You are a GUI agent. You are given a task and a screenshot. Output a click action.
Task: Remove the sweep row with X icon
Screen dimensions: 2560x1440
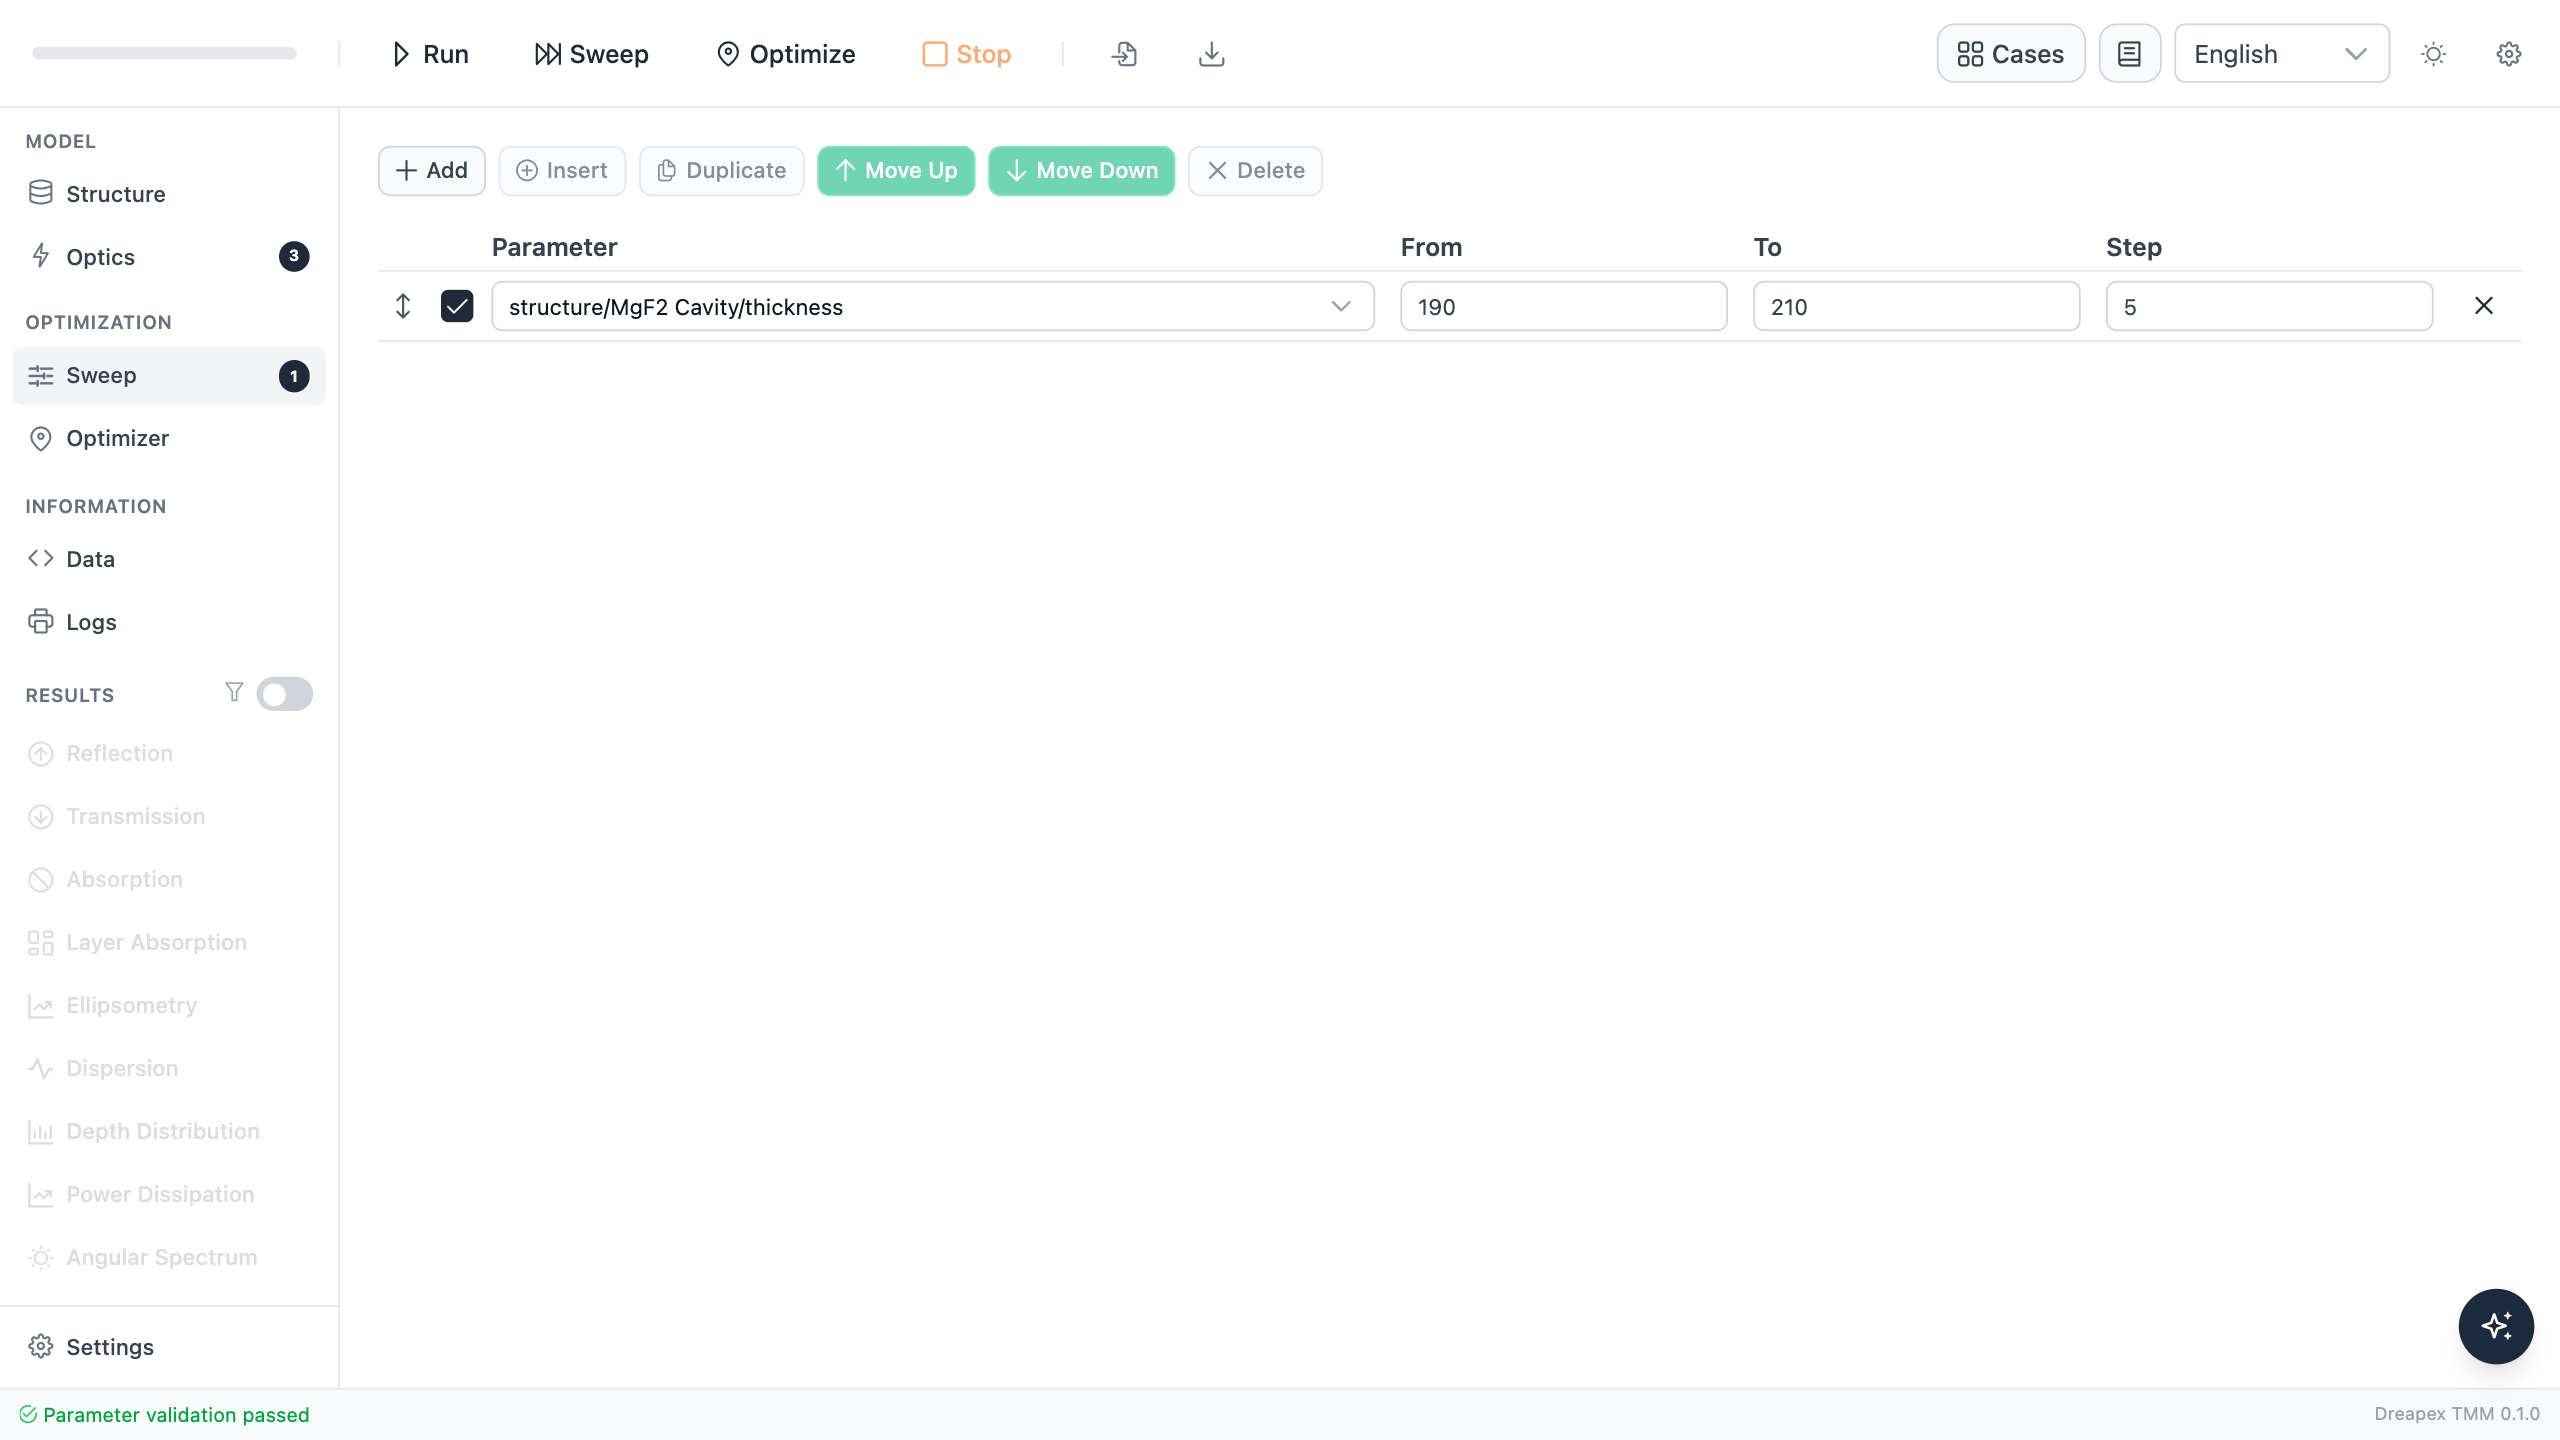pyautogui.click(x=2484, y=306)
